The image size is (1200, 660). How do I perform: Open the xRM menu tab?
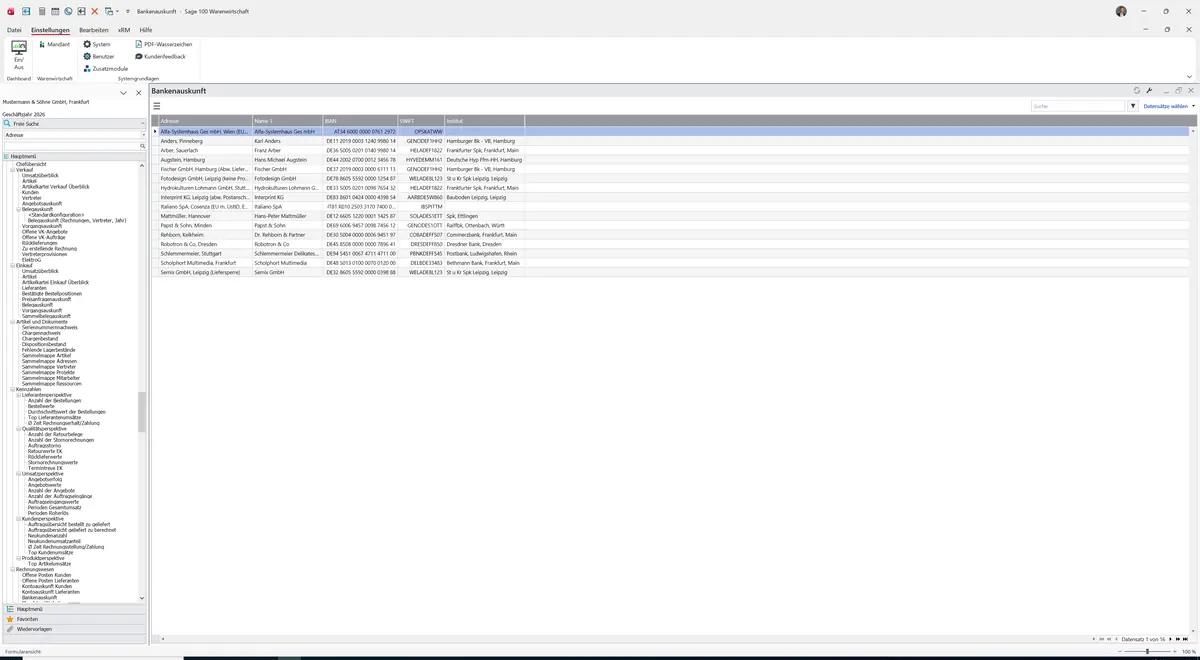click(124, 30)
